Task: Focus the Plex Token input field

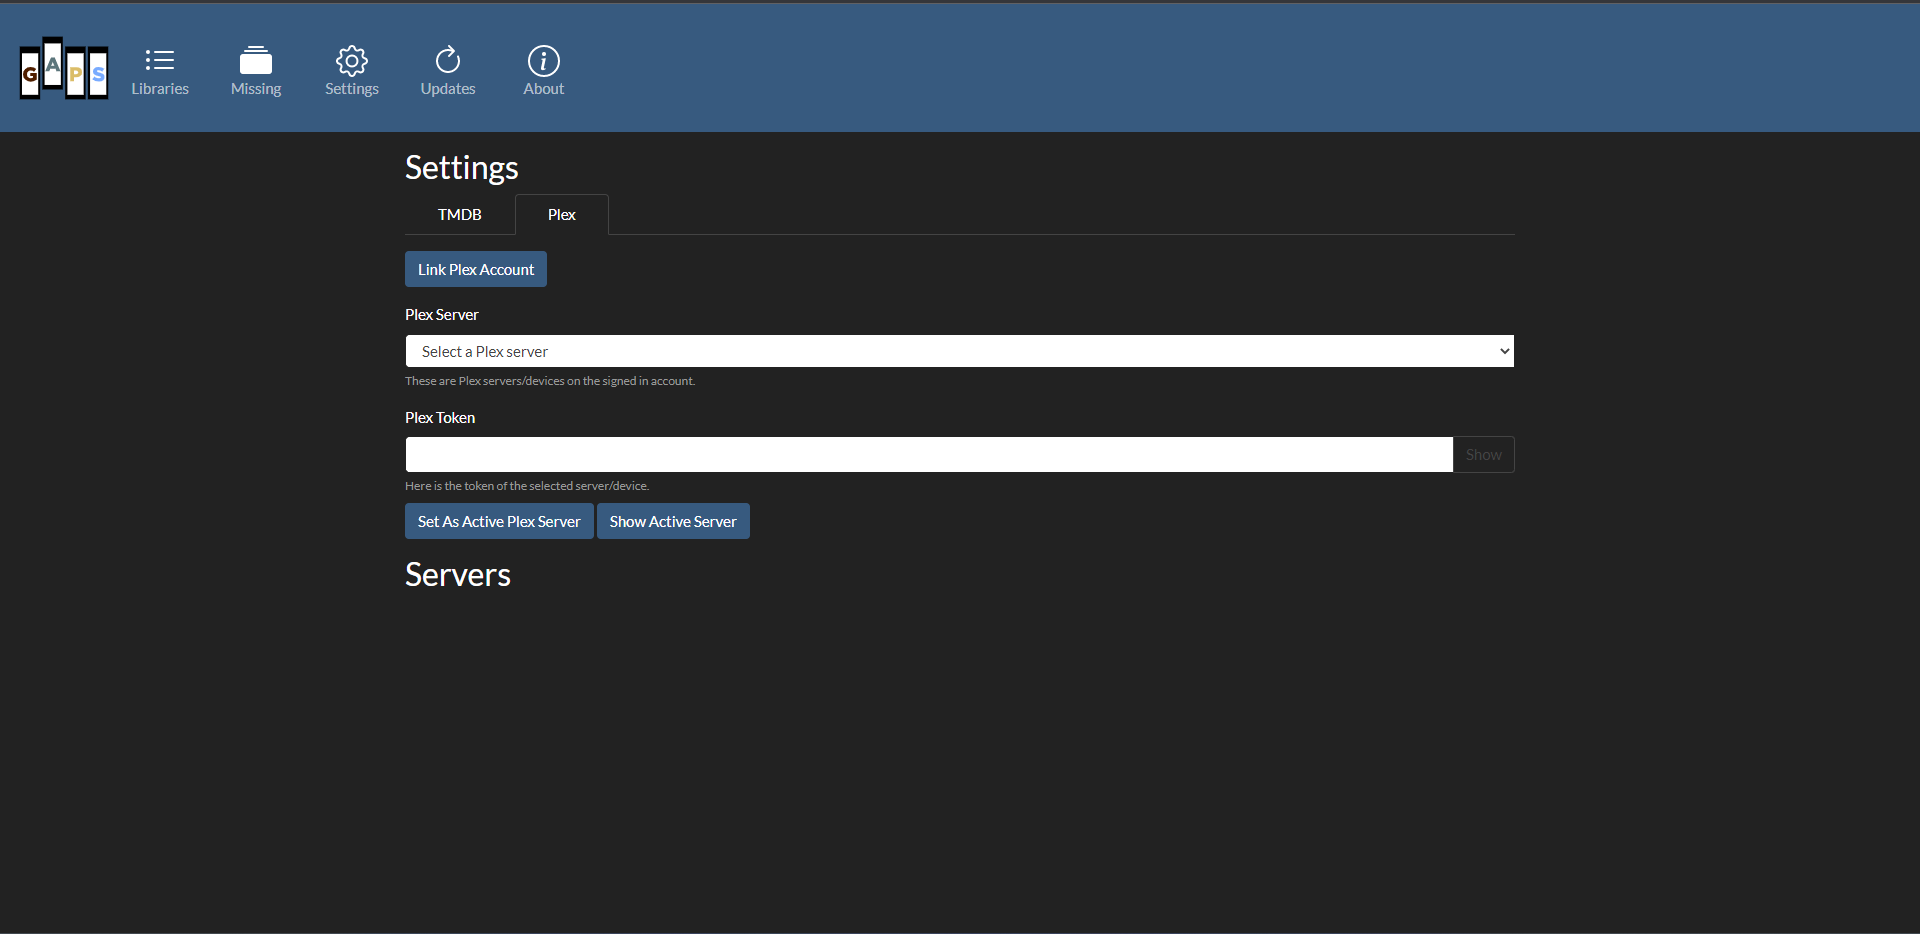Action: pyautogui.click(x=928, y=454)
